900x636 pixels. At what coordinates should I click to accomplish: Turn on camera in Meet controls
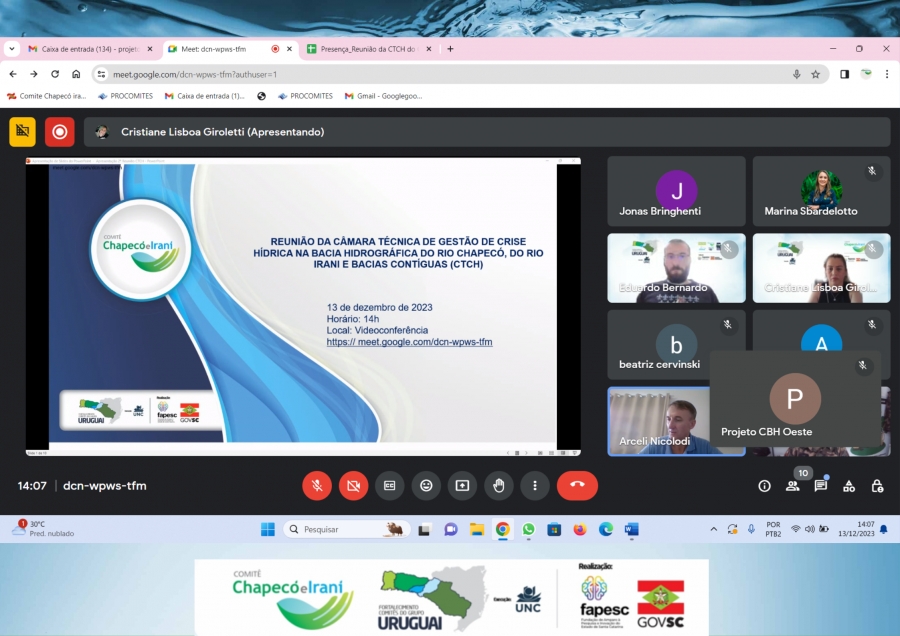(353, 486)
